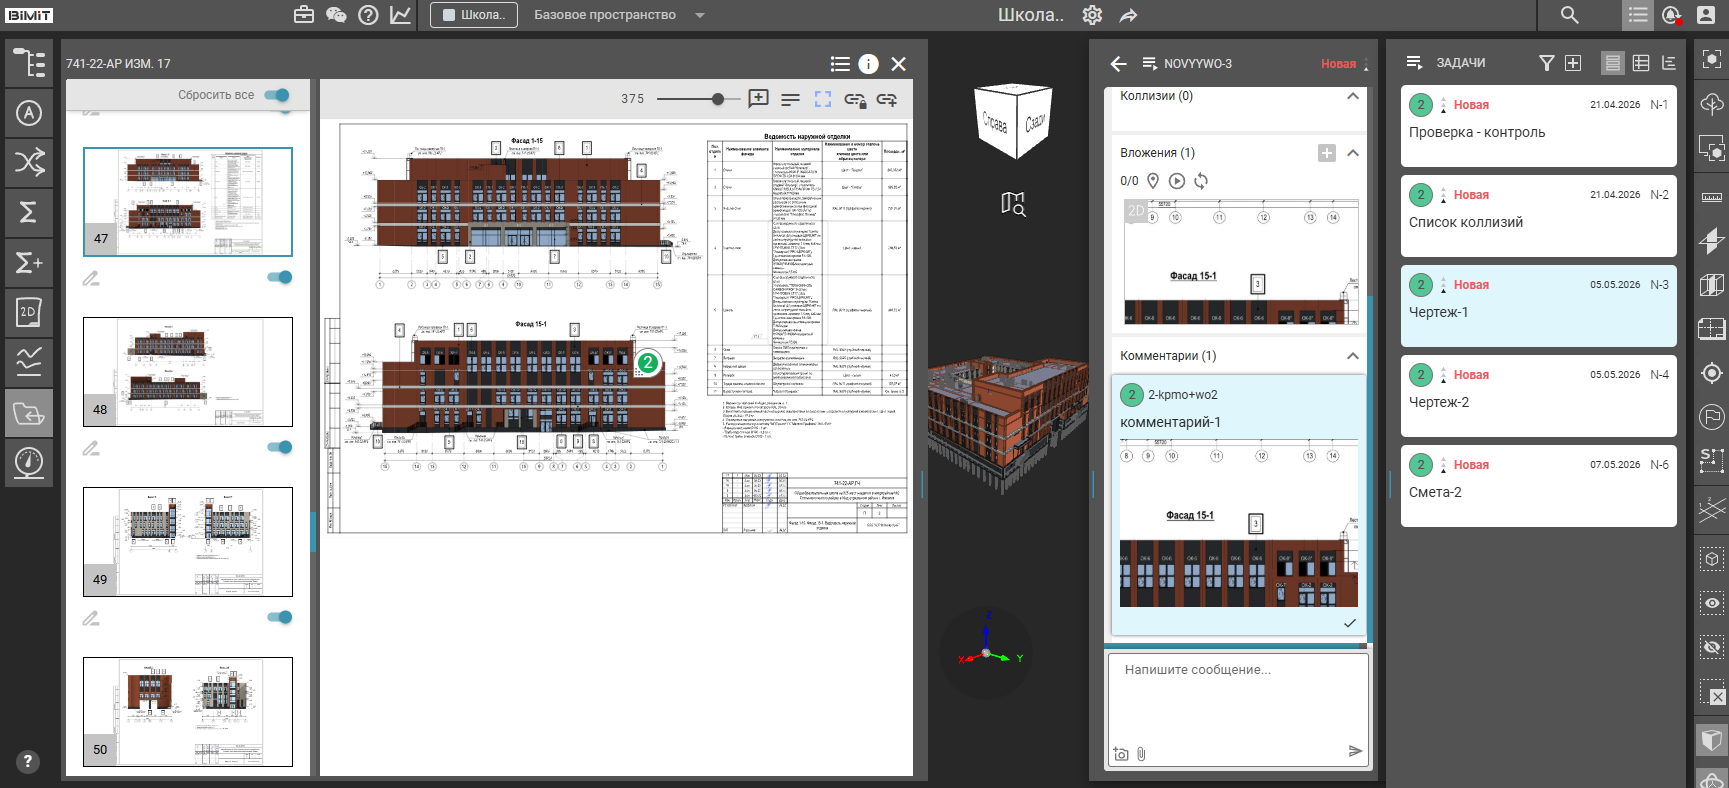Viewport: 1729px width, 788px height.
Task: Toggle the switch below sheet 48 thumbnail
Action: click(x=280, y=447)
